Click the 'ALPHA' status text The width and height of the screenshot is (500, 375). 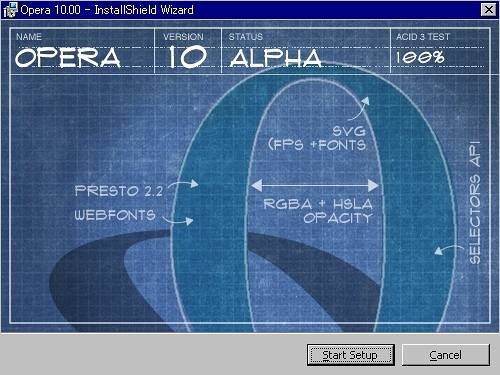276,58
